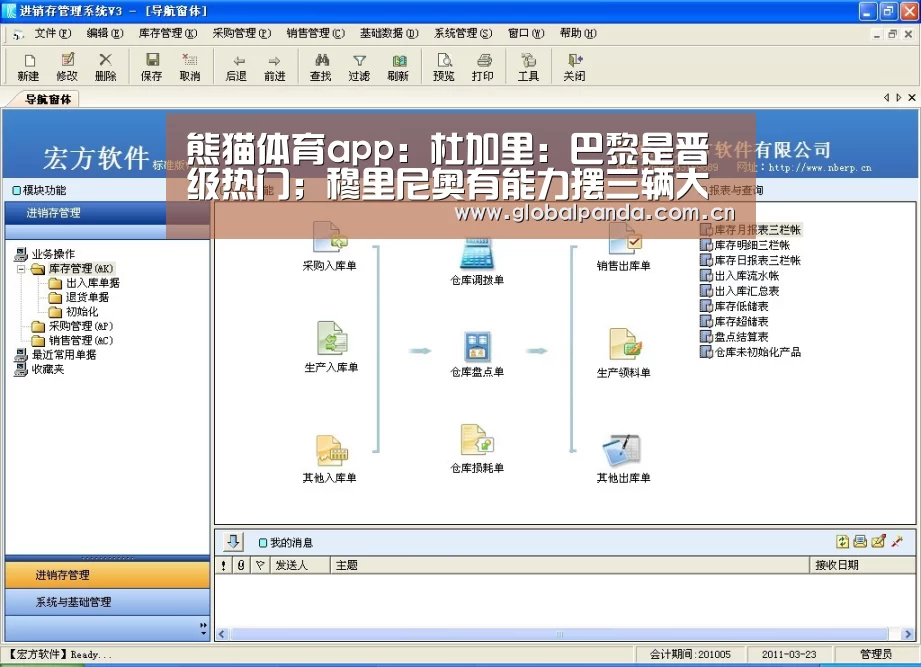Select the 导航窗体 tab
This screenshot has width=921, height=667.
(48, 99)
